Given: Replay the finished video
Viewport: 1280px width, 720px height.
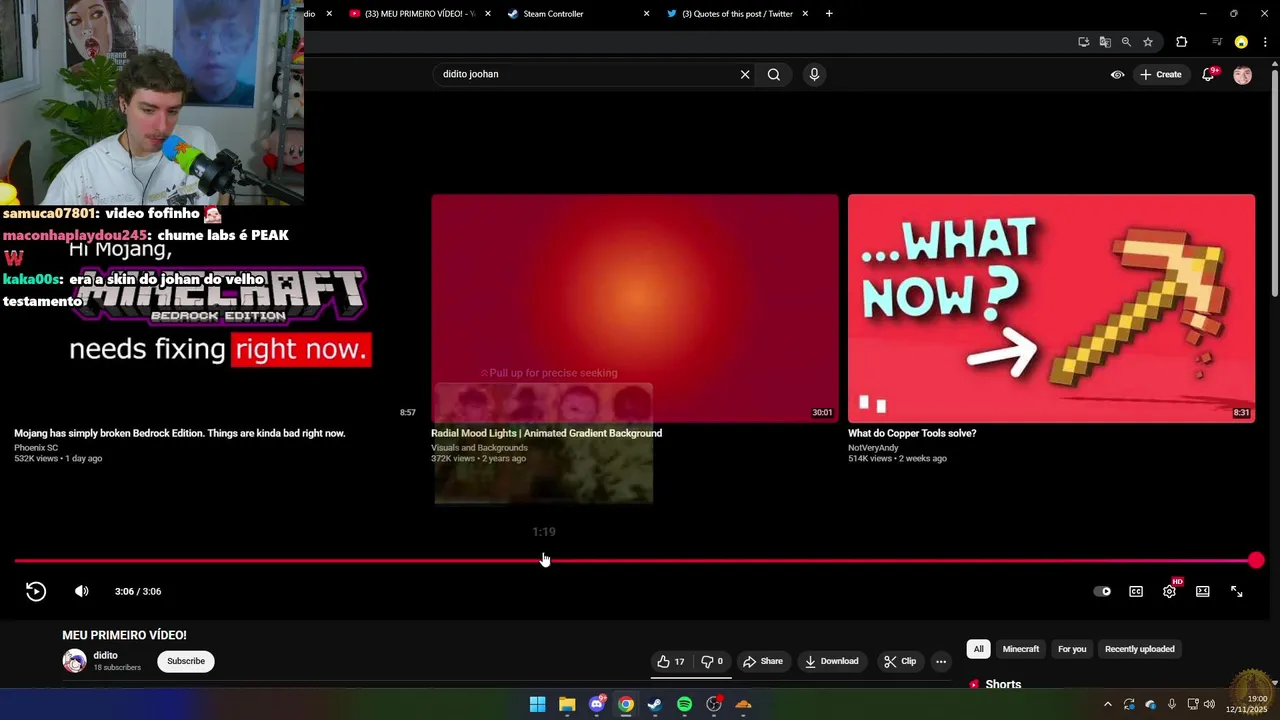Looking at the screenshot, I should (36, 591).
